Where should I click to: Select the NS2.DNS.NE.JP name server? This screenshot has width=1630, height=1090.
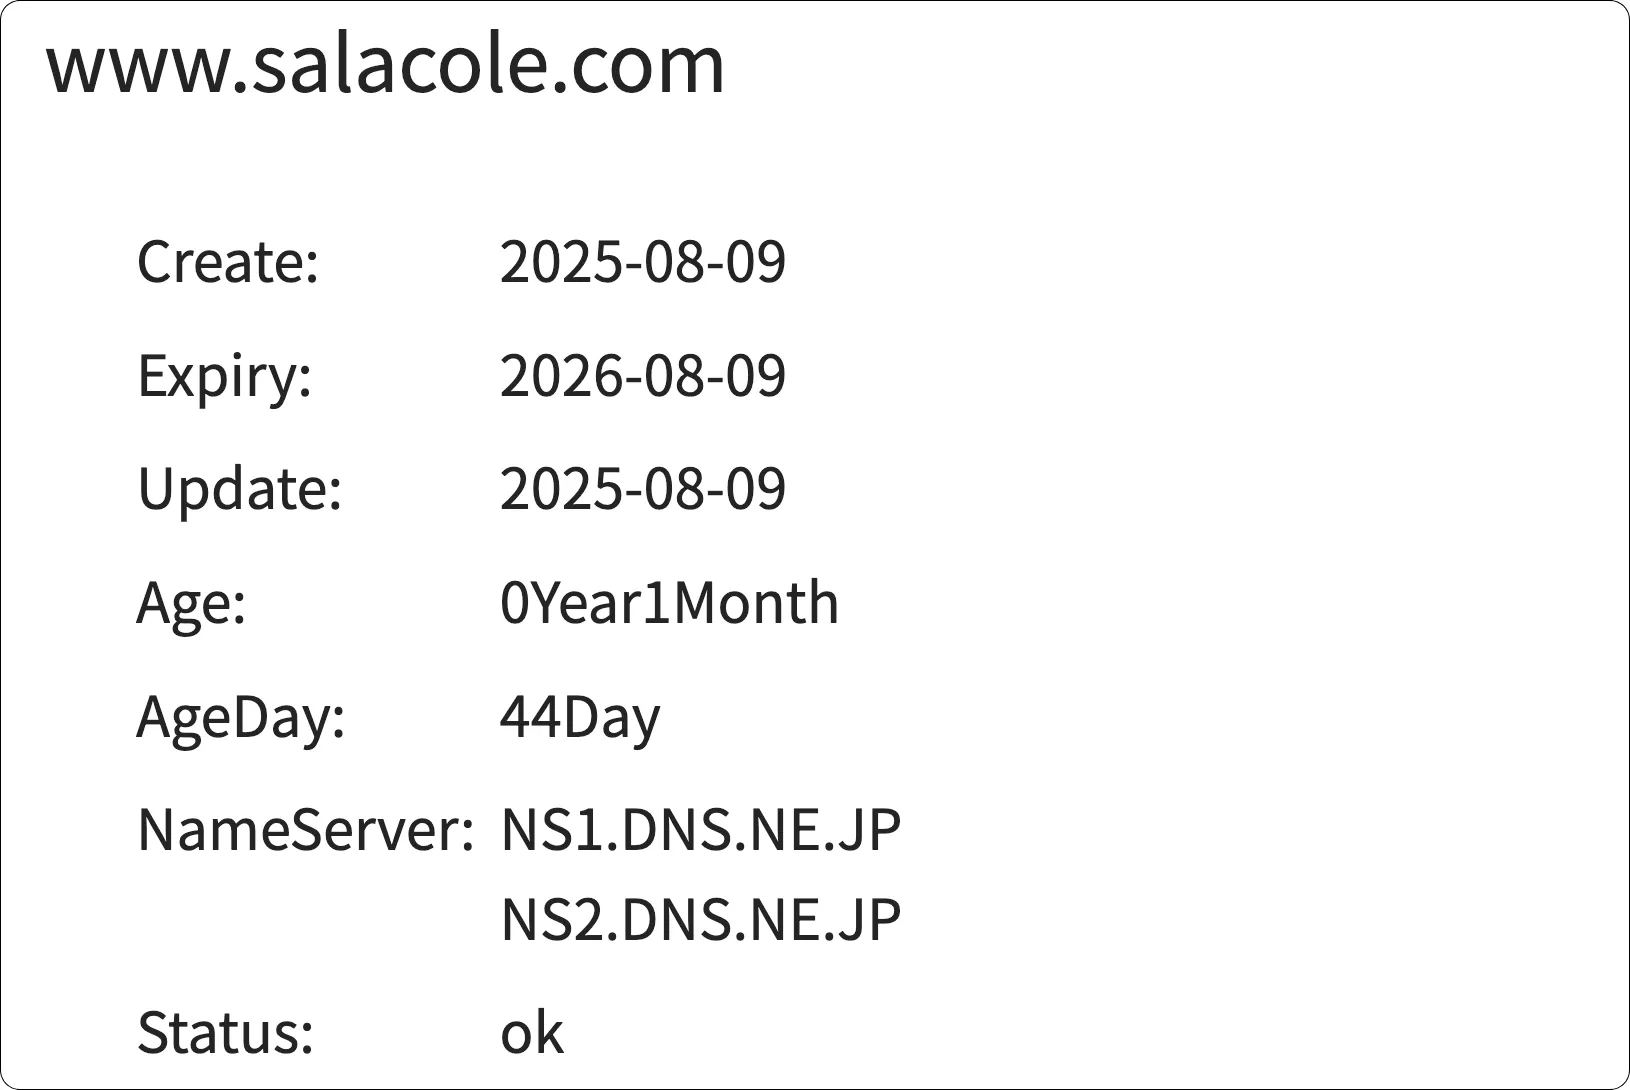coord(700,920)
